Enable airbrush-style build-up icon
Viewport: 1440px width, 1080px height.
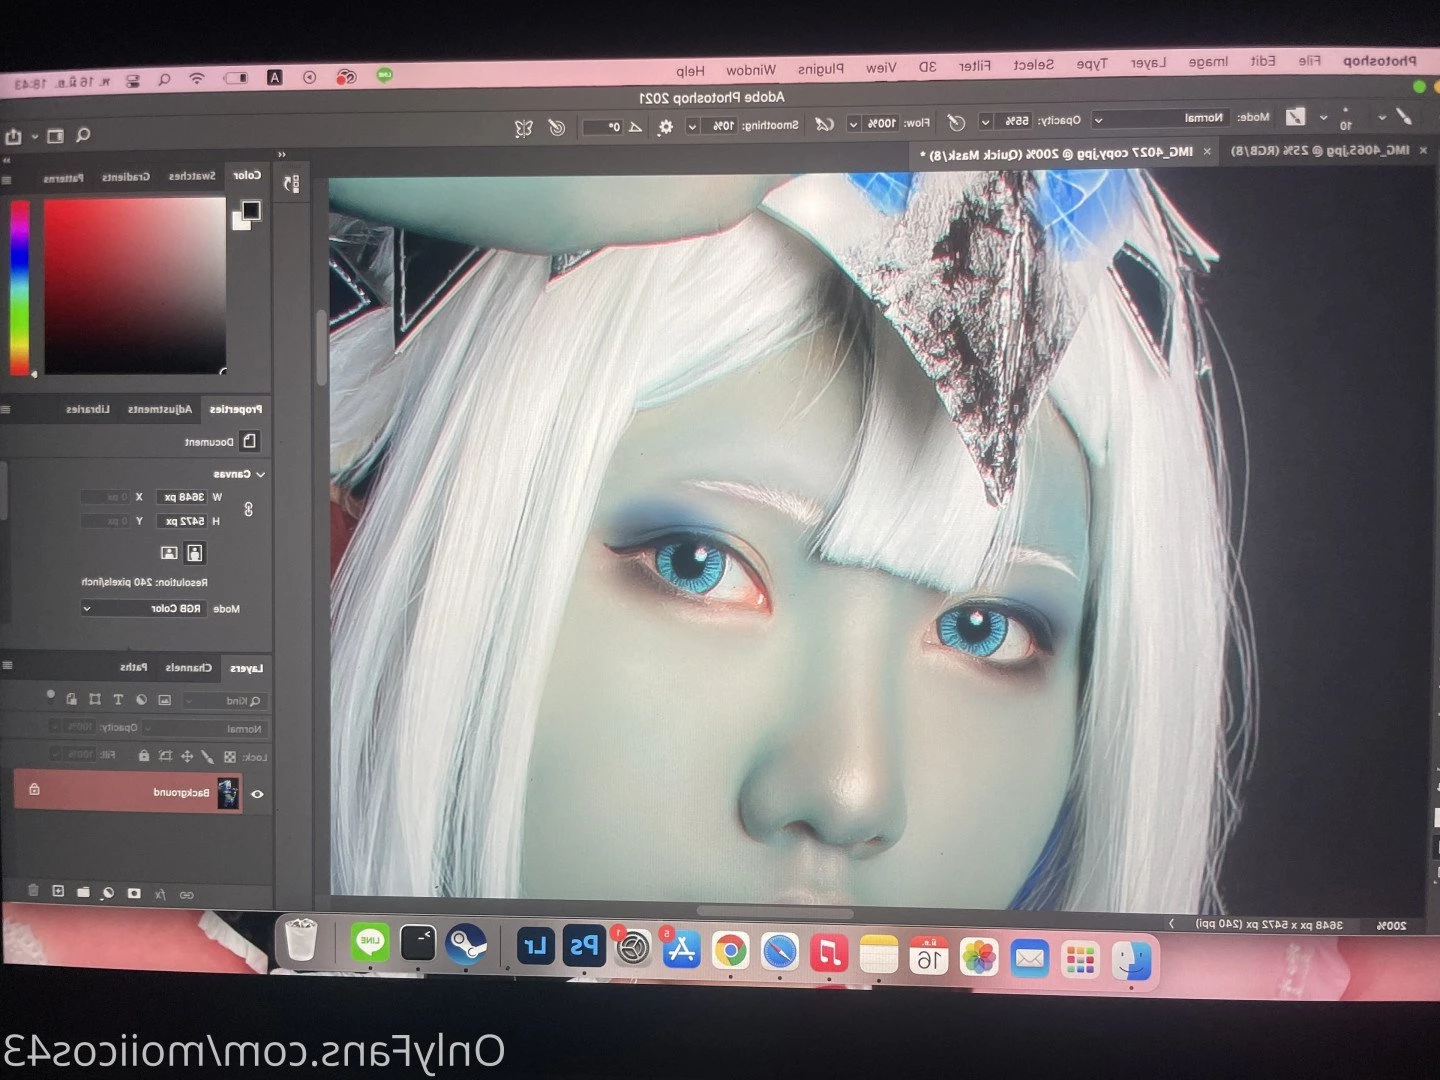tap(824, 125)
